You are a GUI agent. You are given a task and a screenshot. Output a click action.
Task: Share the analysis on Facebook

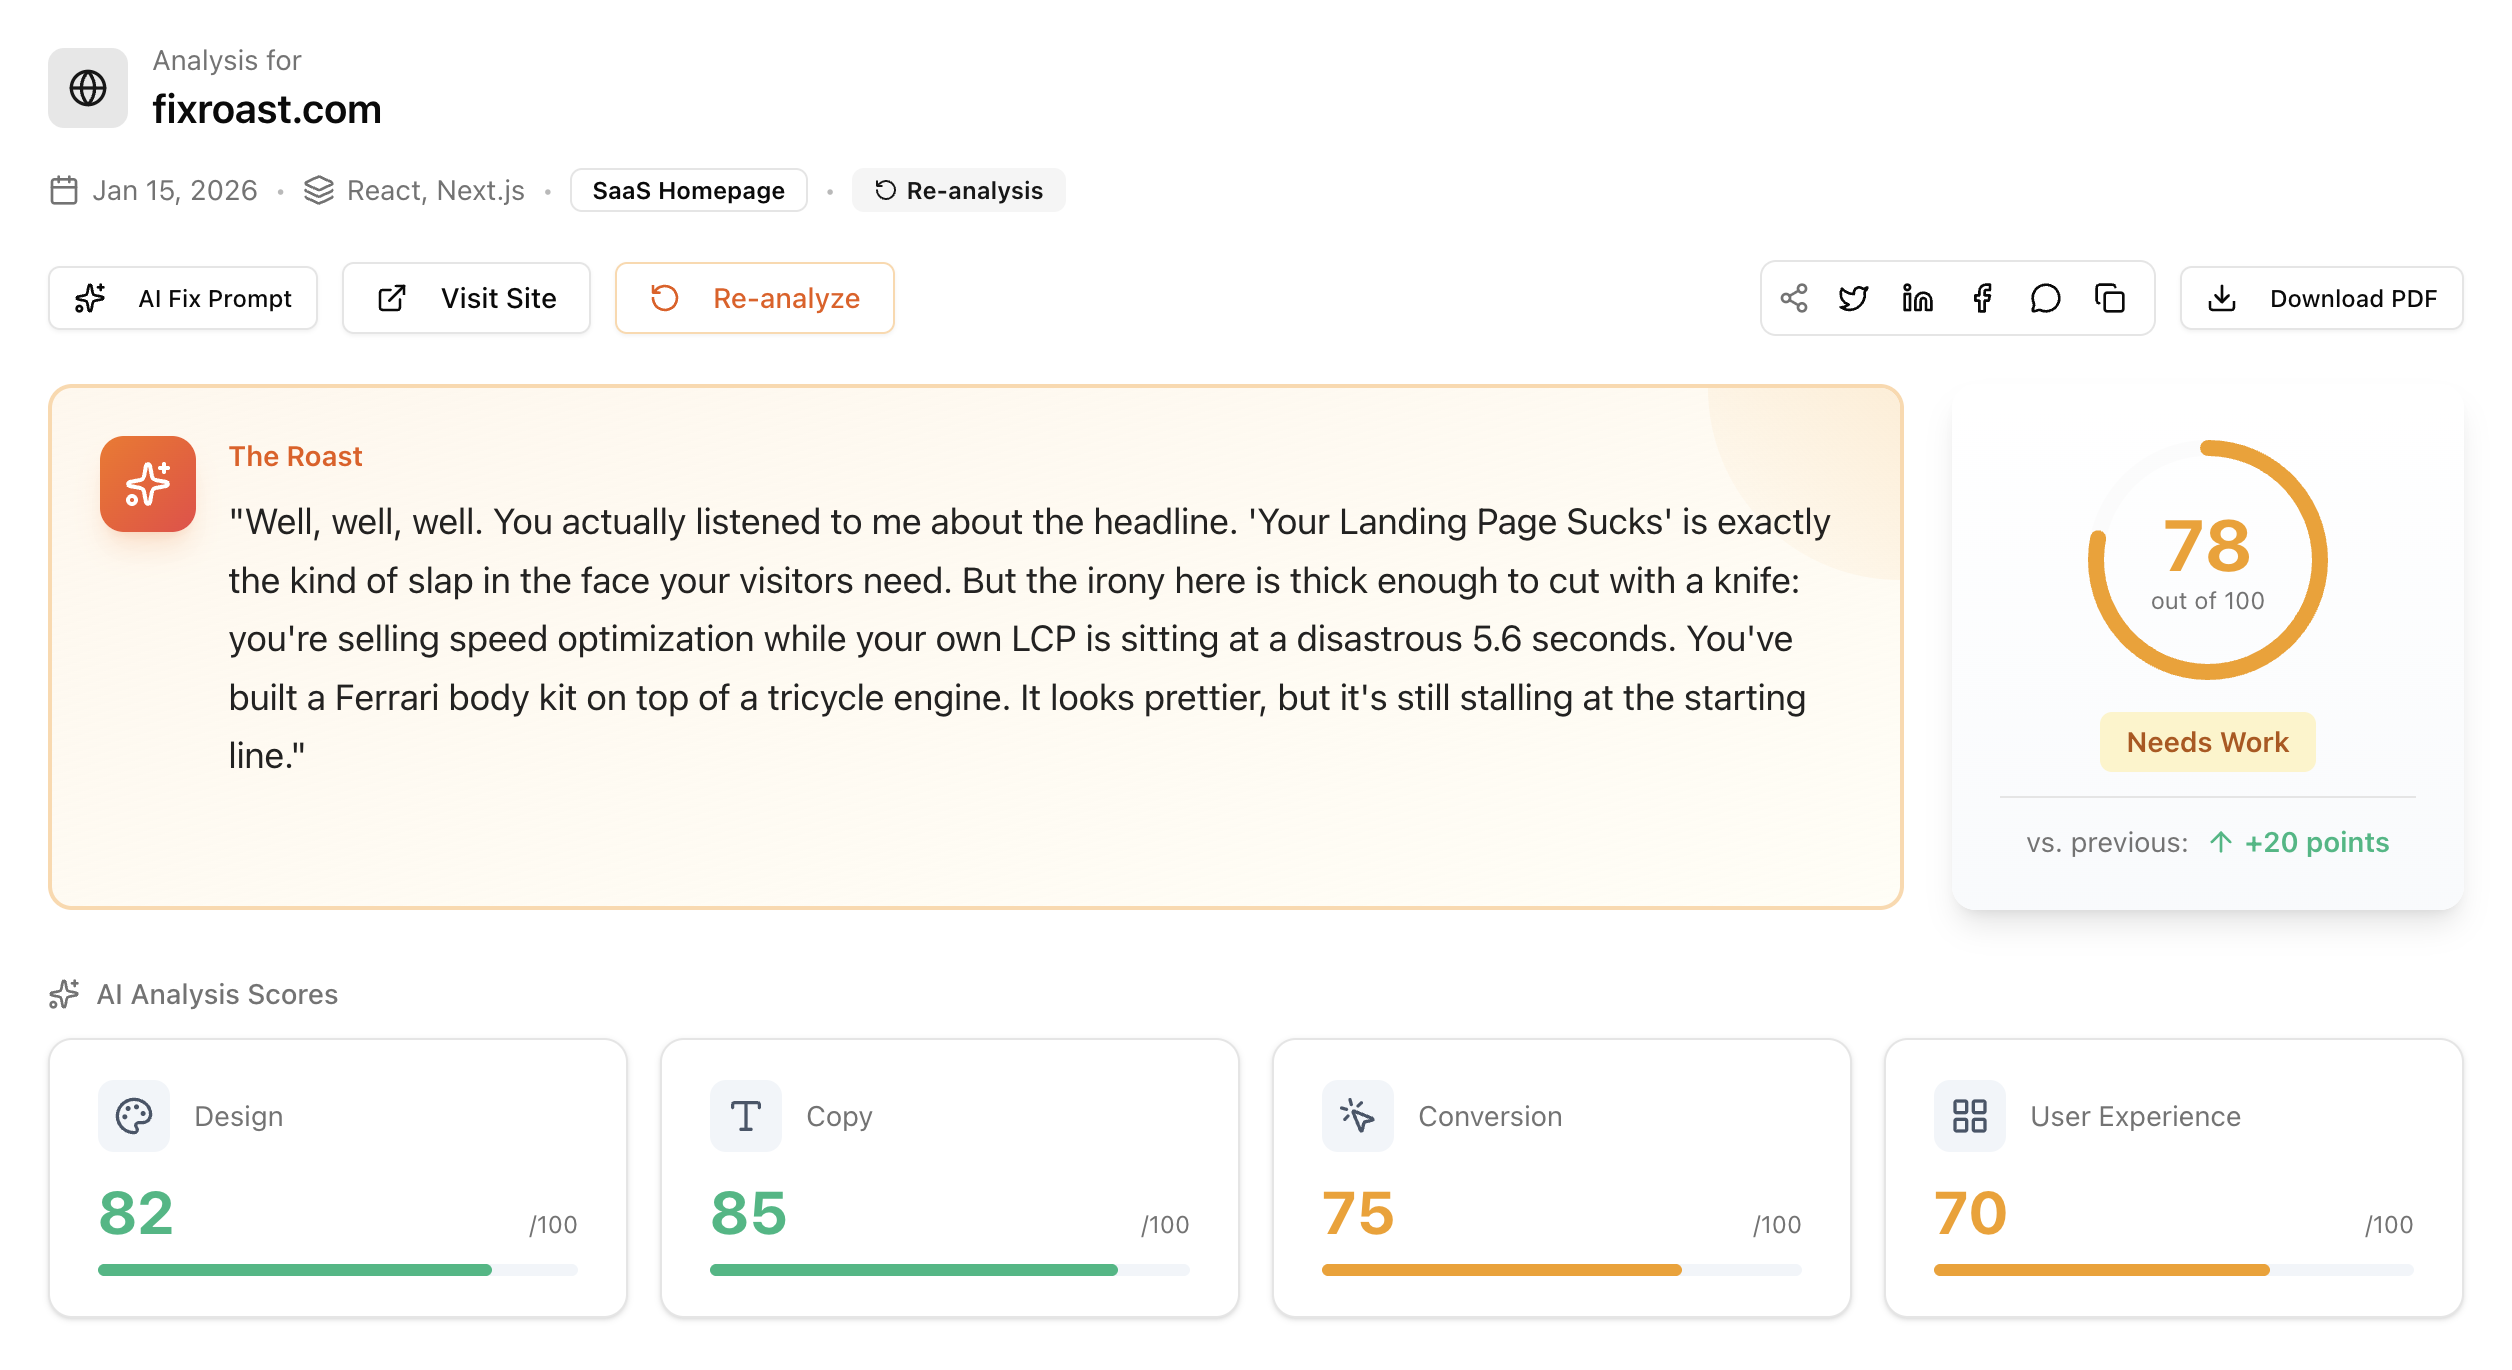(1982, 298)
